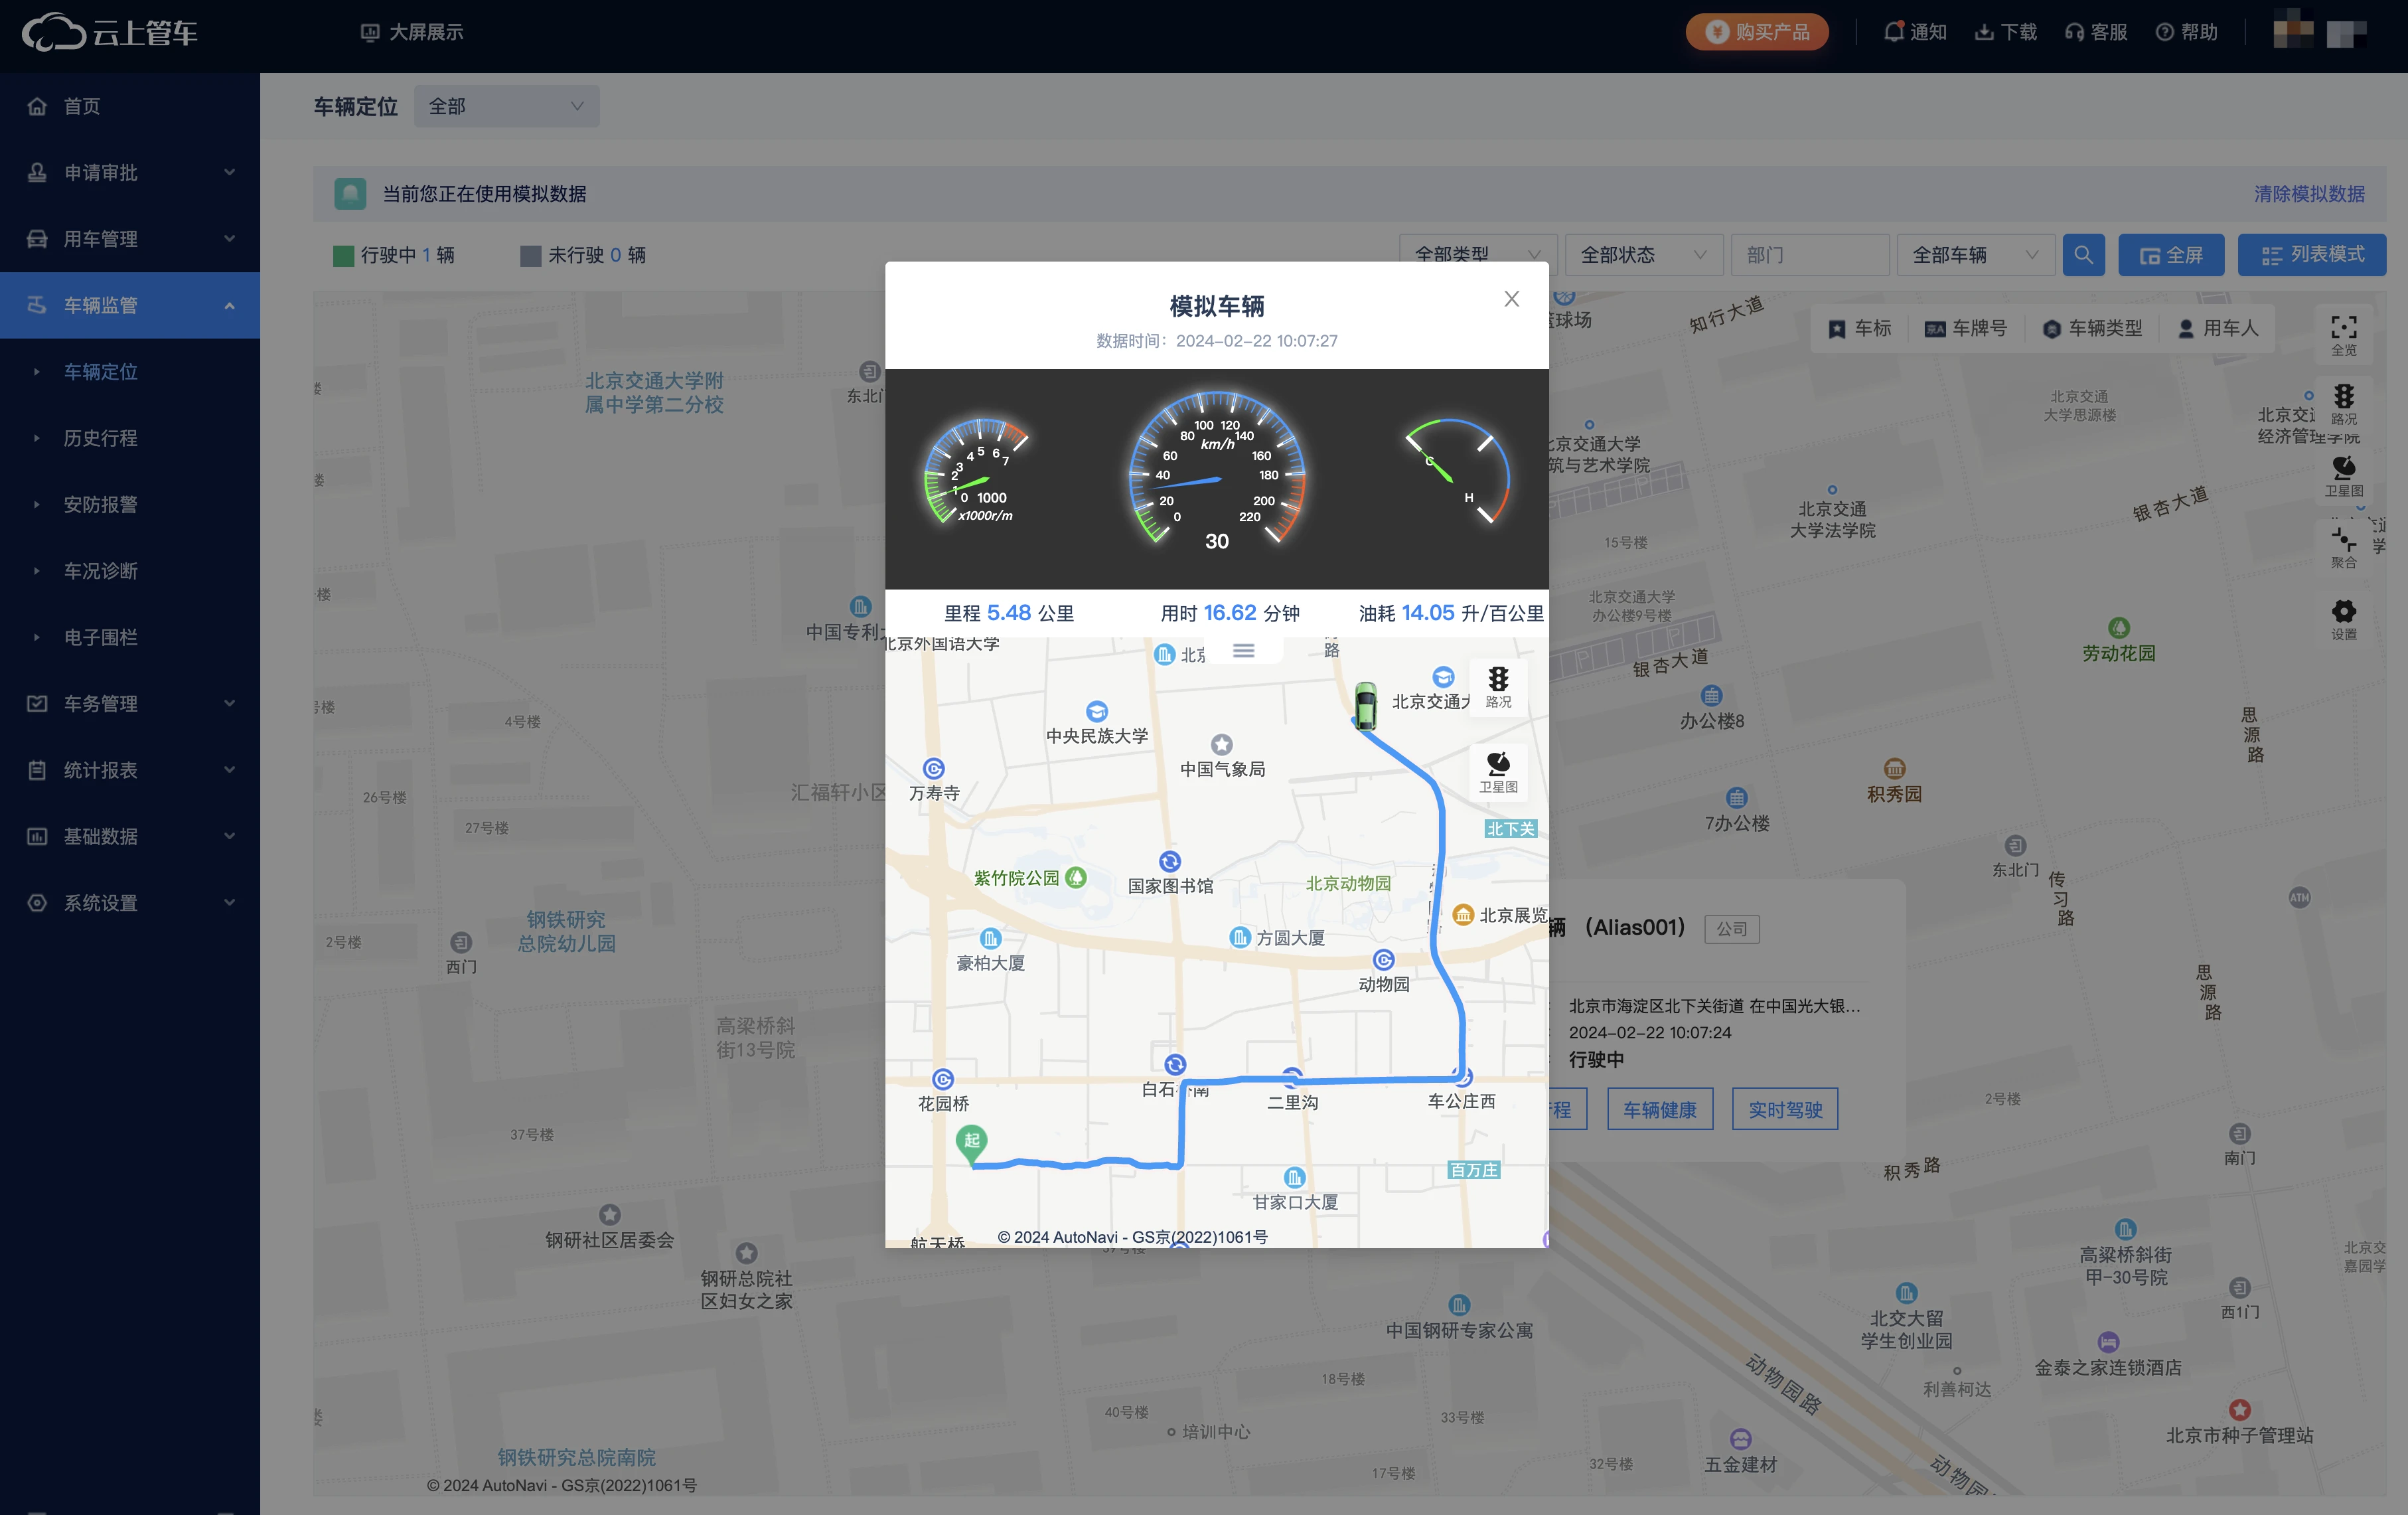This screenshot has height=1515, width=2408.
Task: Toggle 卫星图 satellite in dialog map
Action: pyautogui.click(x=1498, y=772)
